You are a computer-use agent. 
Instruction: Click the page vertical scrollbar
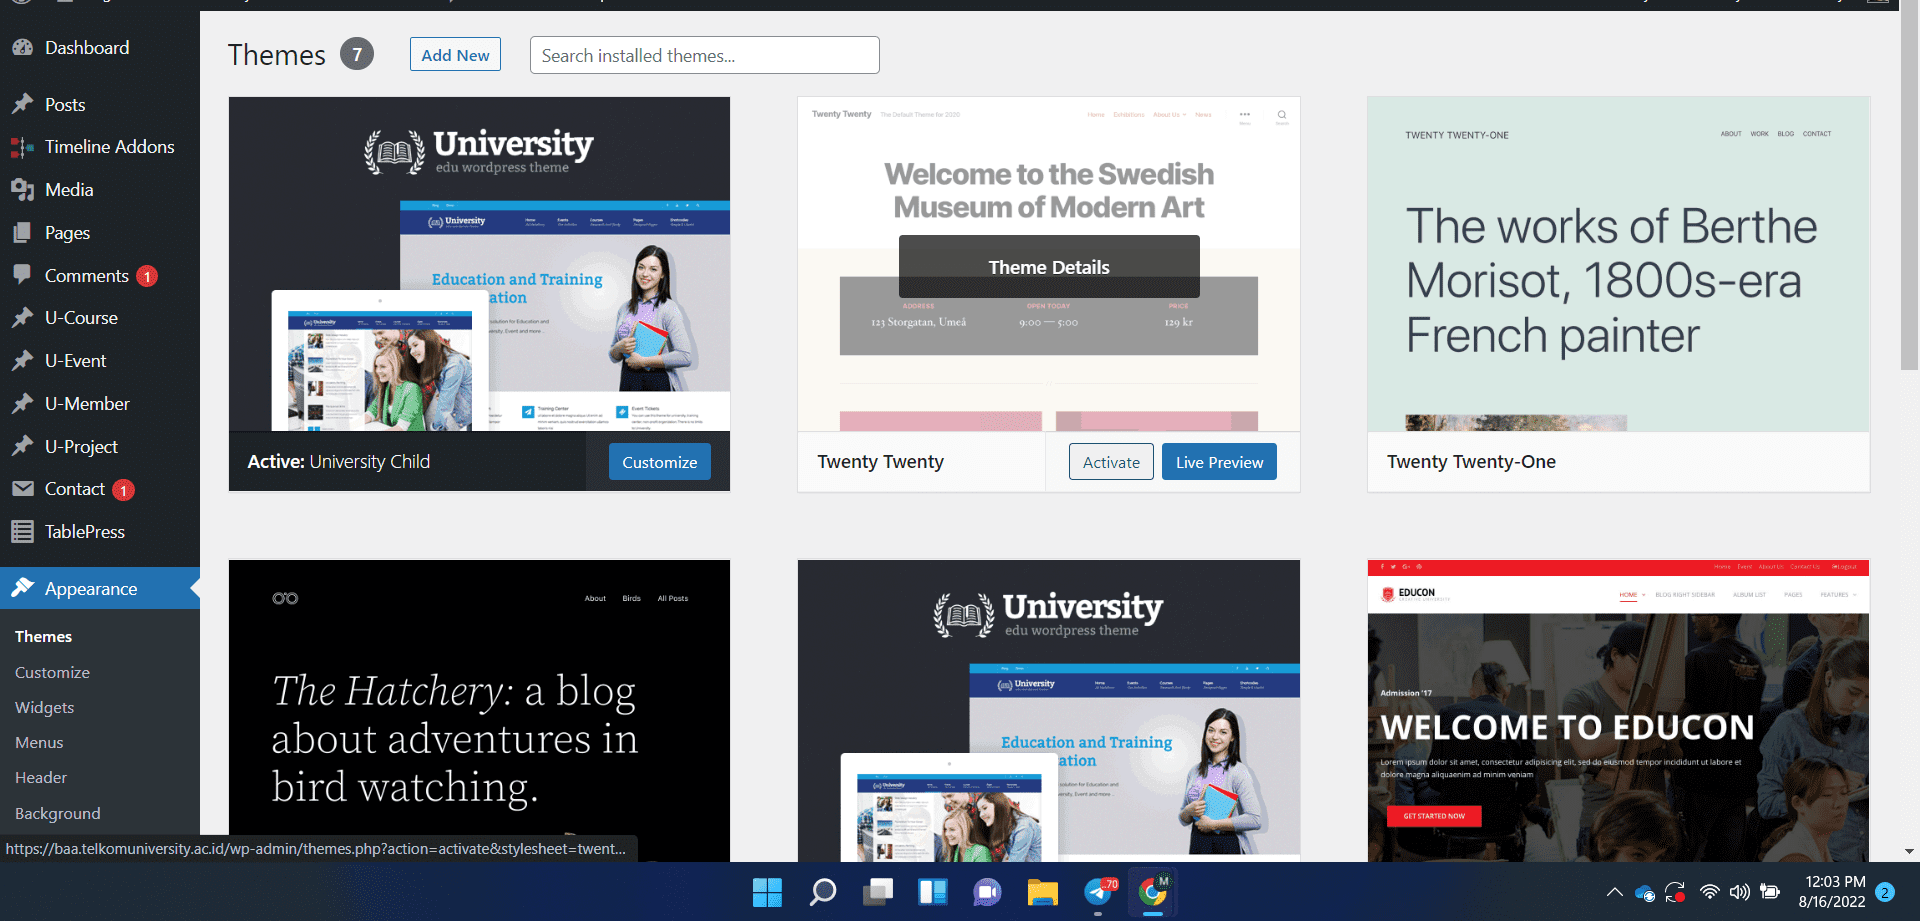click(1909, 190)
